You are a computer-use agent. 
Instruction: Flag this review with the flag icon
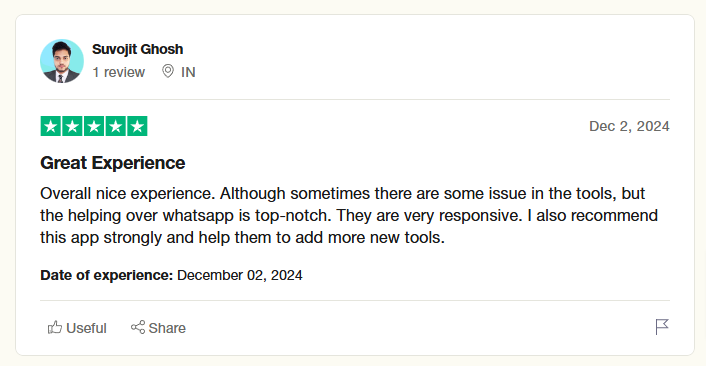tap(662, 327)
